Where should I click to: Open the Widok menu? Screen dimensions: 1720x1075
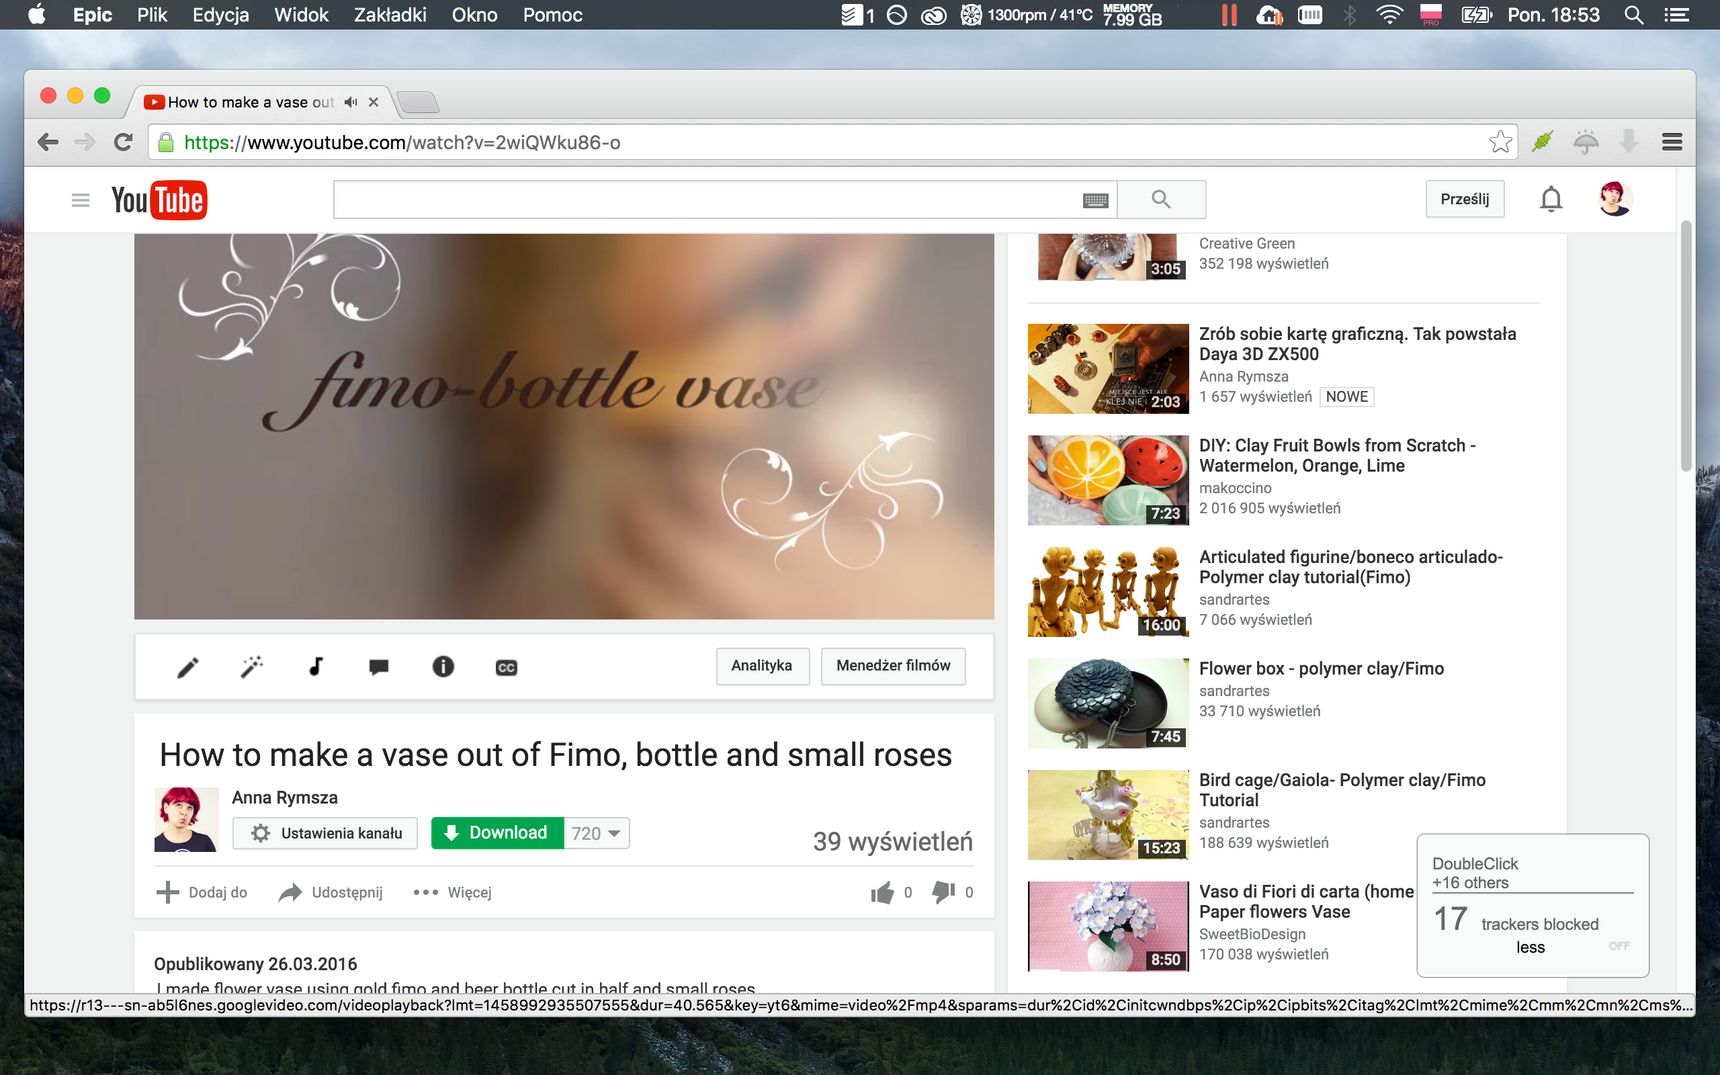(301, 15)
